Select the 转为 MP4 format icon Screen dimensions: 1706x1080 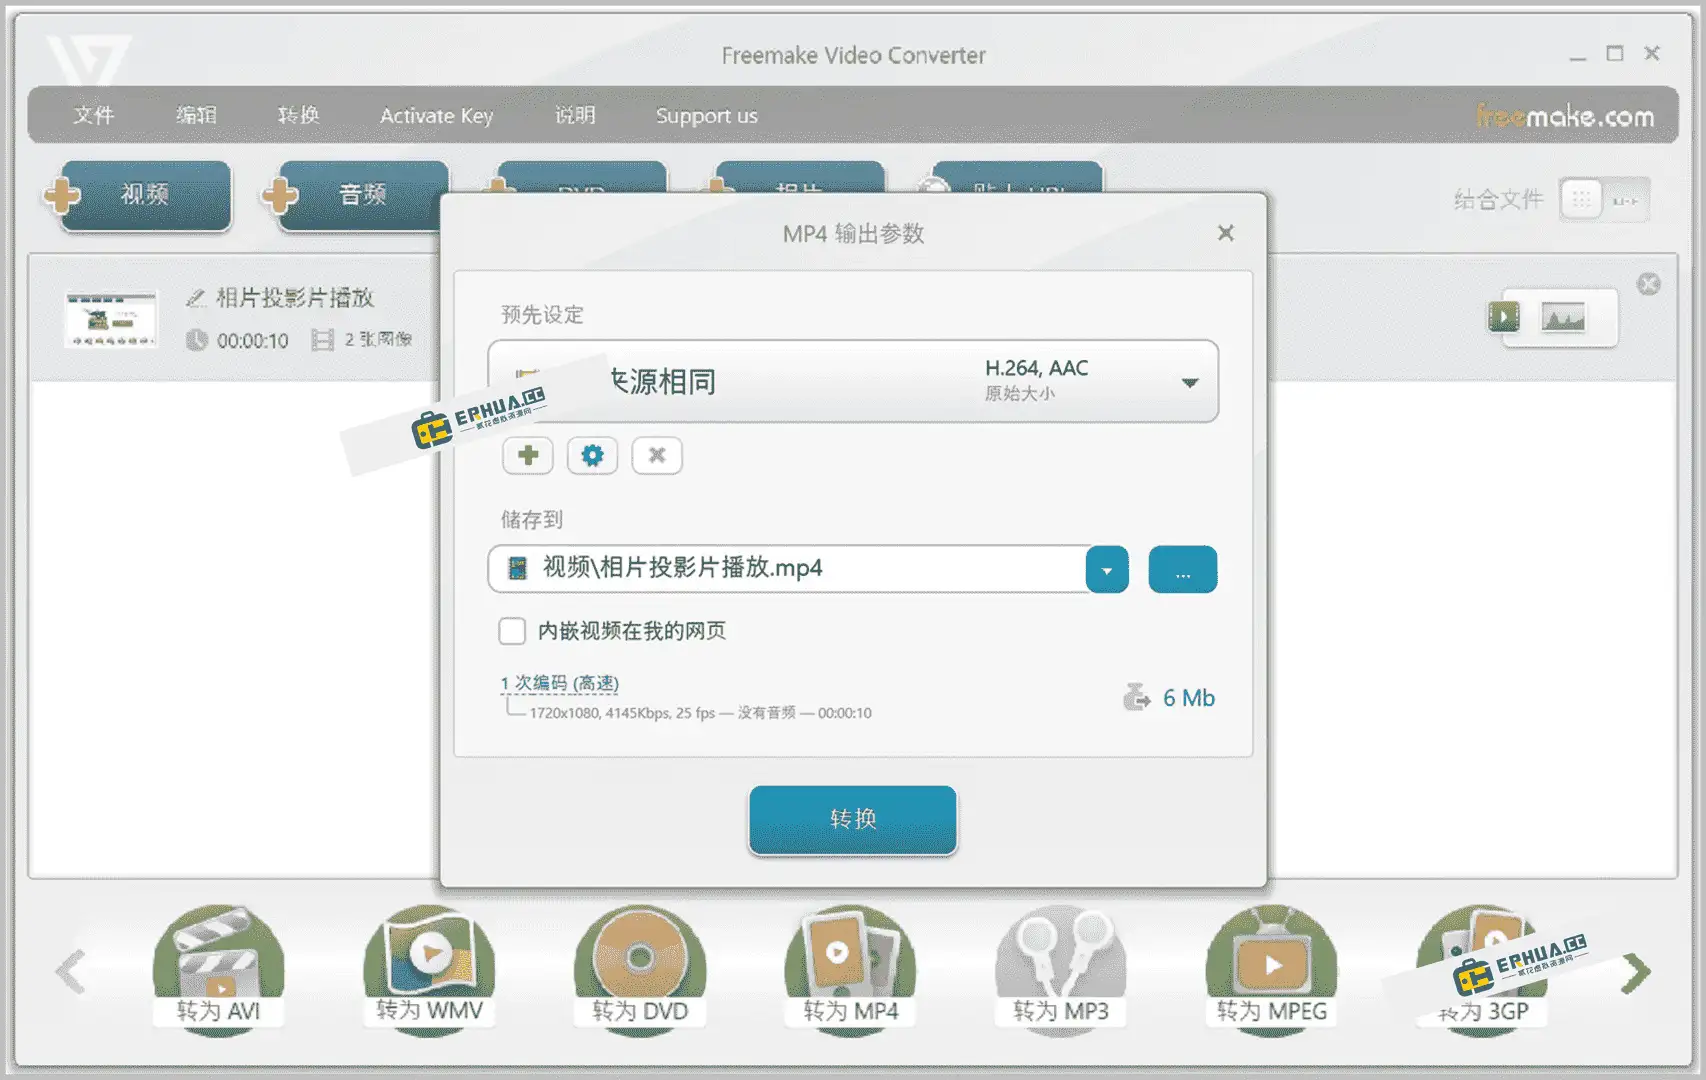pos(851,969)
